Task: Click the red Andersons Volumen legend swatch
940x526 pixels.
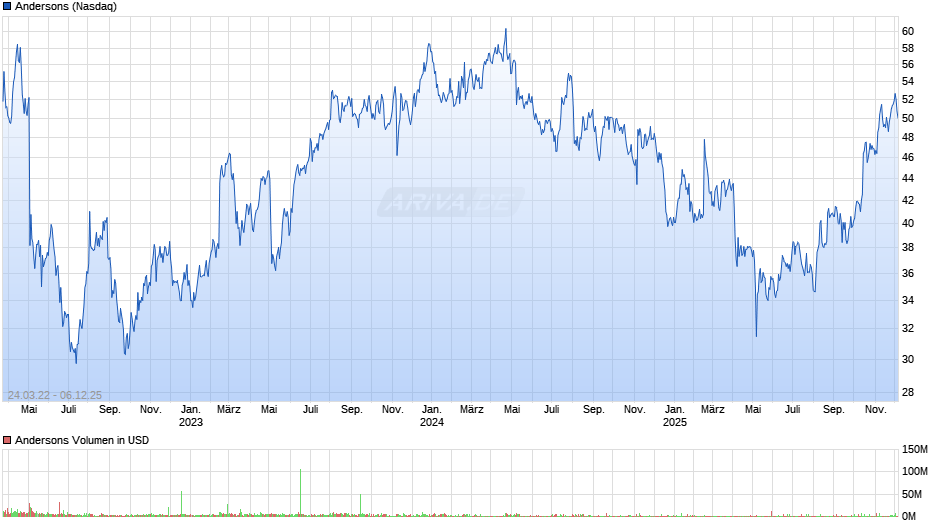Action: (x=7, y=440)
